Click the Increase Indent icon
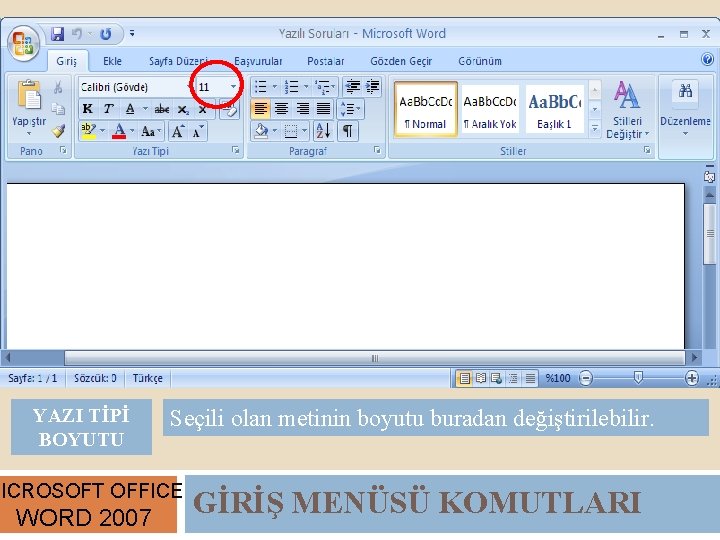 pyautogui.click(x=372, y=86)
